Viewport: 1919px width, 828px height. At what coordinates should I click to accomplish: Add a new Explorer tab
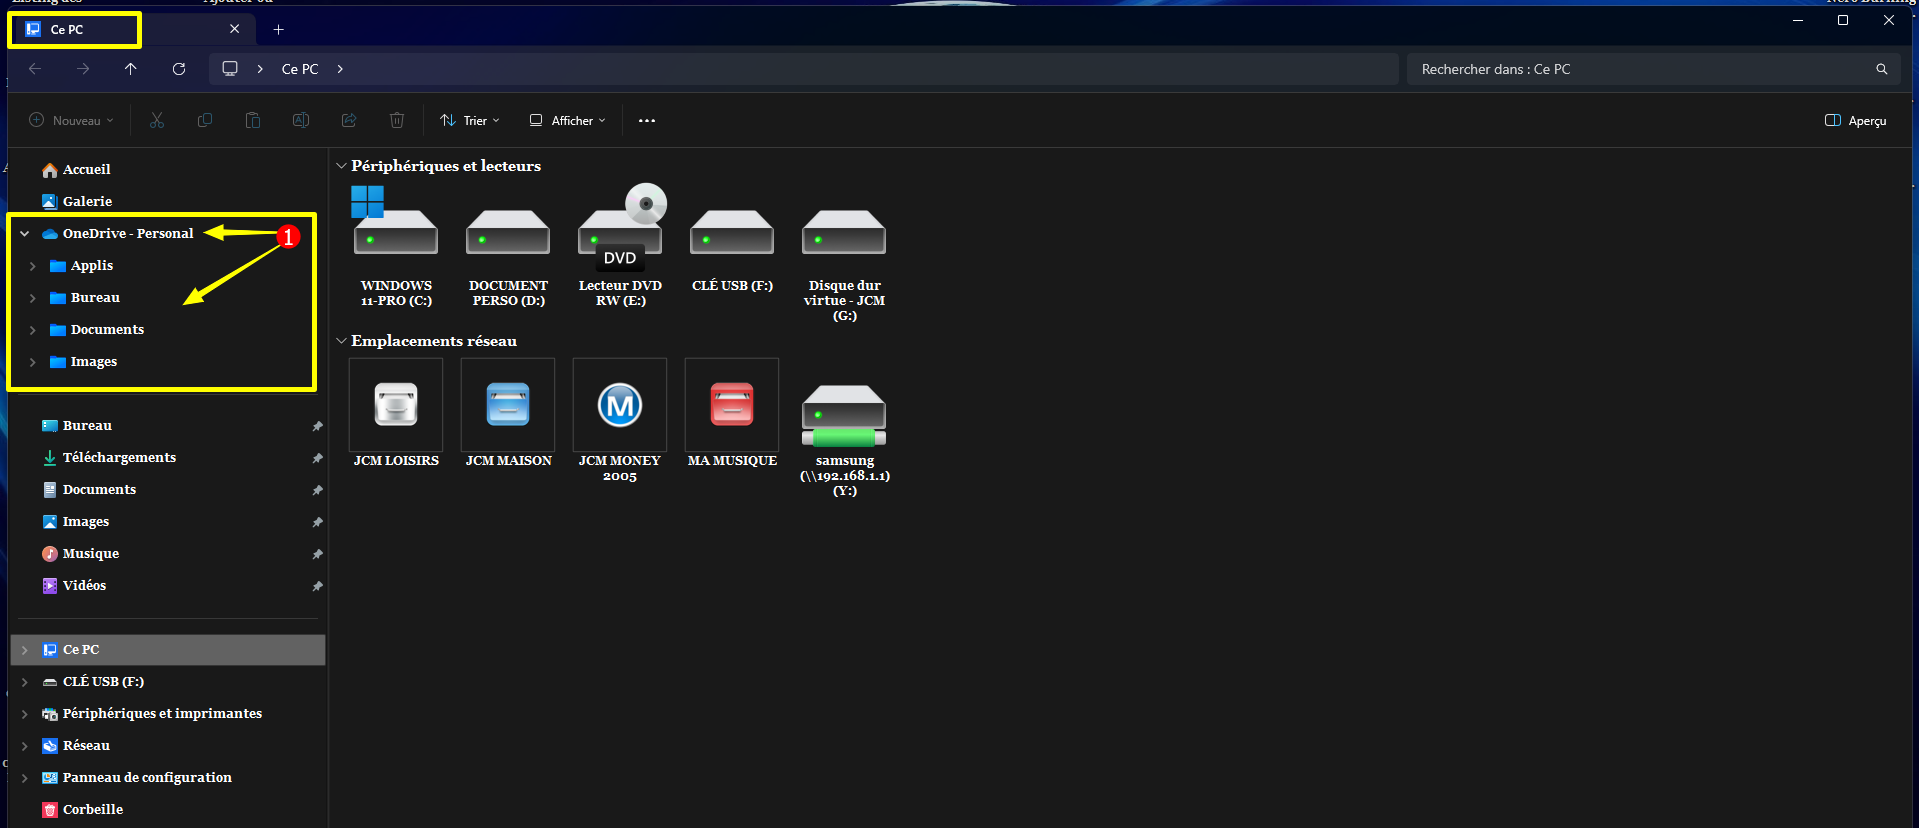[x=279, y=29]
